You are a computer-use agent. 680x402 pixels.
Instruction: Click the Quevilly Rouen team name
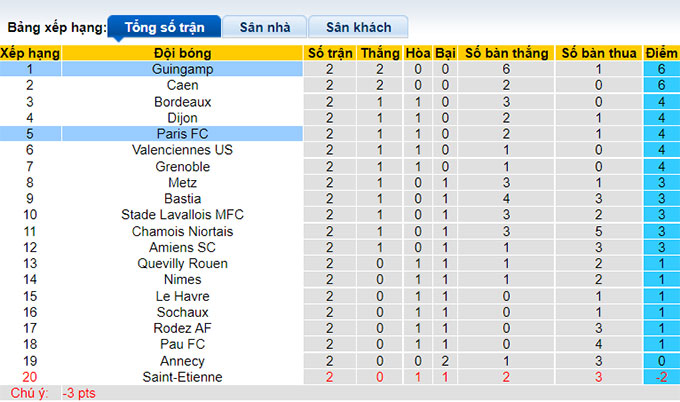(x=183, y=263)
